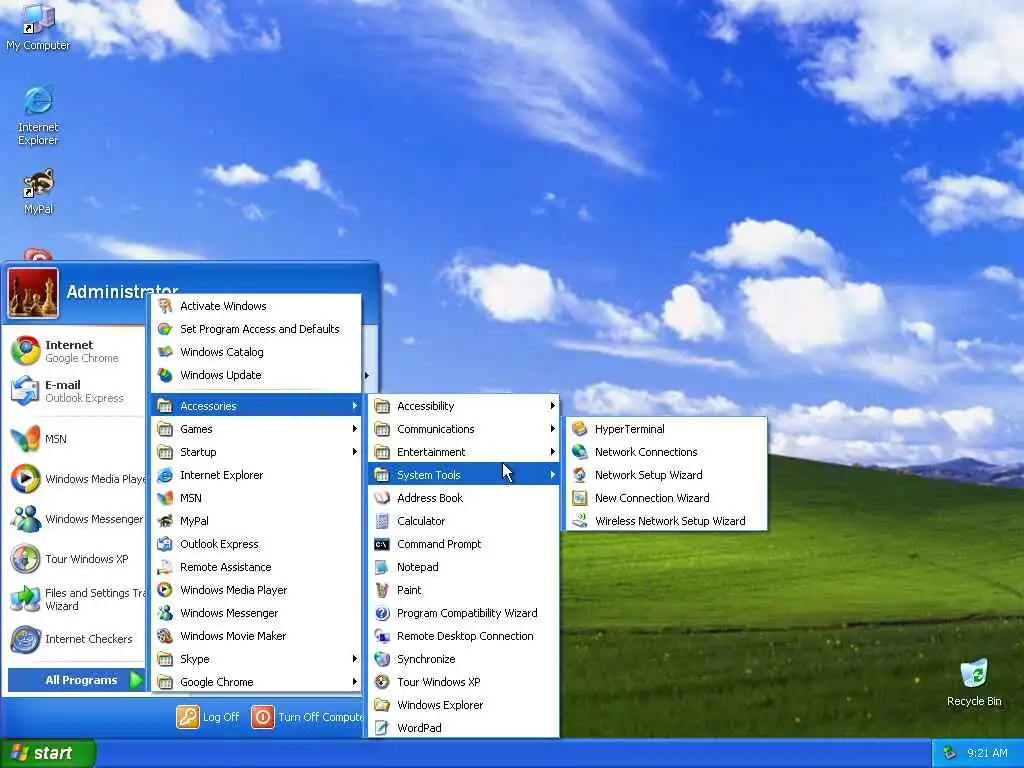
Task: Open Network Connections
Action: click(666, 452)
